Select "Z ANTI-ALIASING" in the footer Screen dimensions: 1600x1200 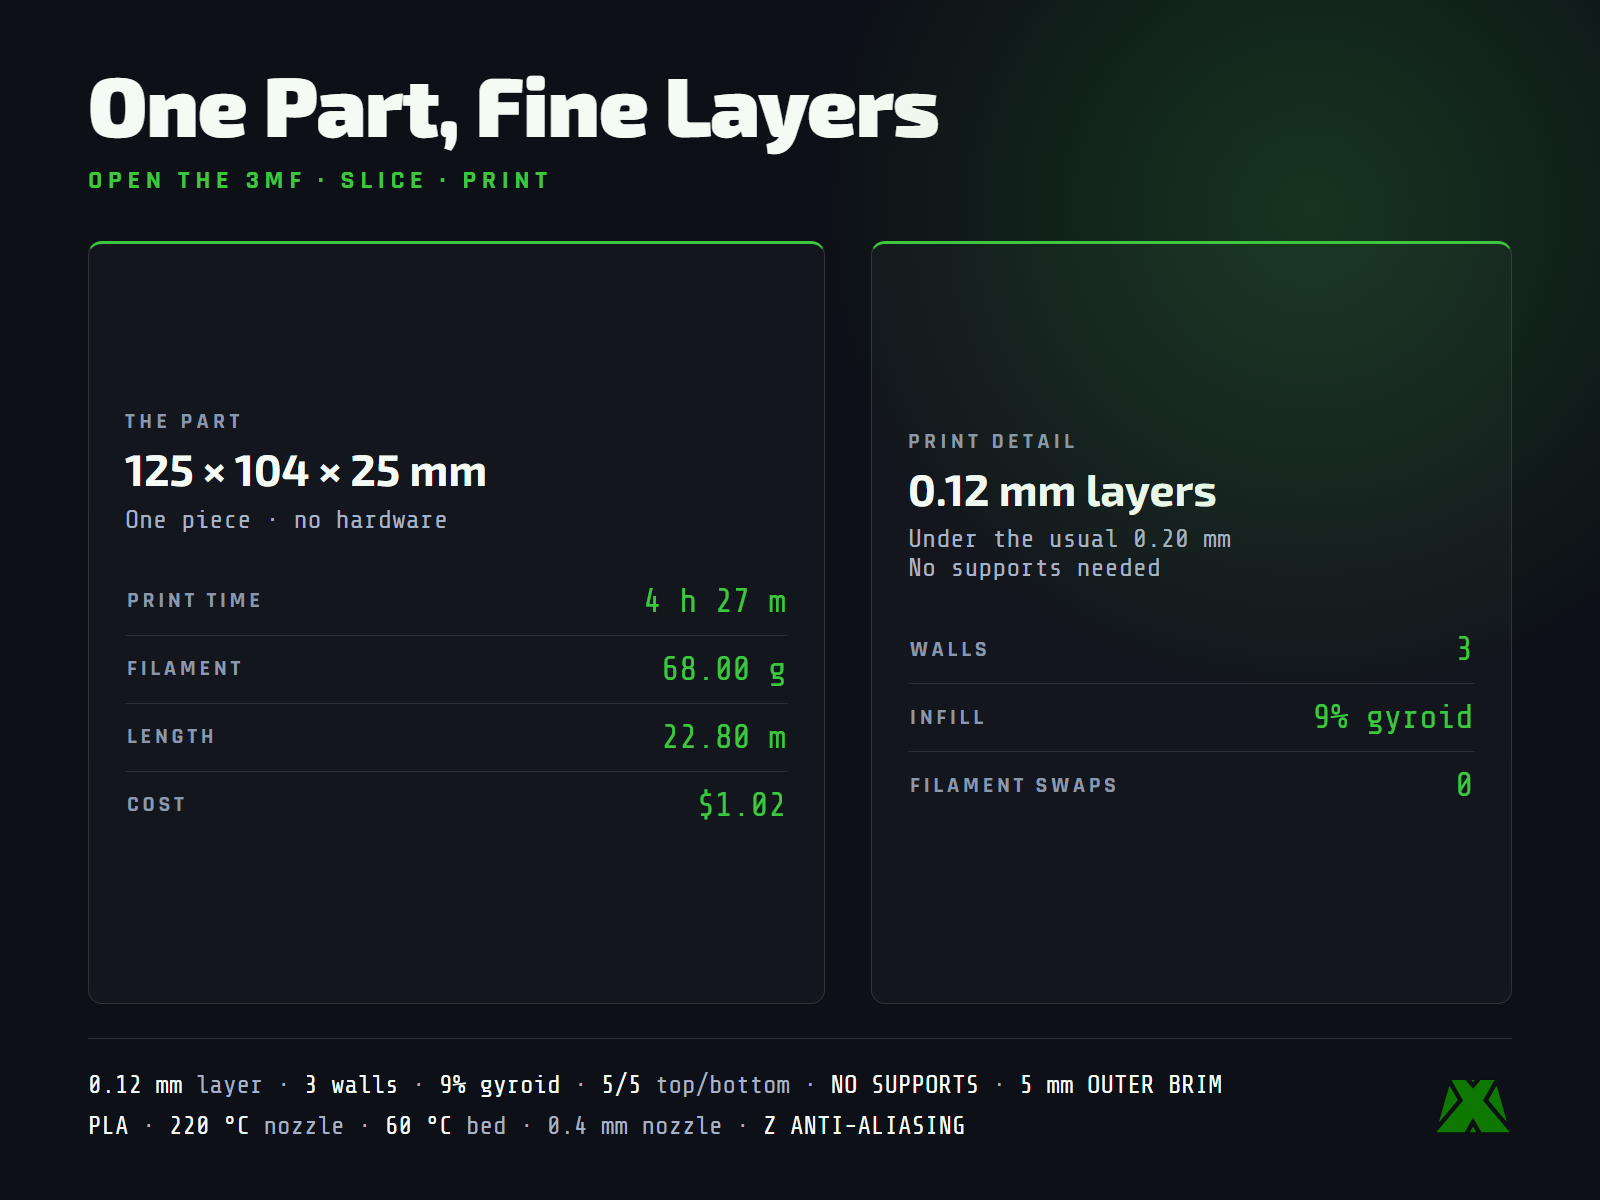865,1126
